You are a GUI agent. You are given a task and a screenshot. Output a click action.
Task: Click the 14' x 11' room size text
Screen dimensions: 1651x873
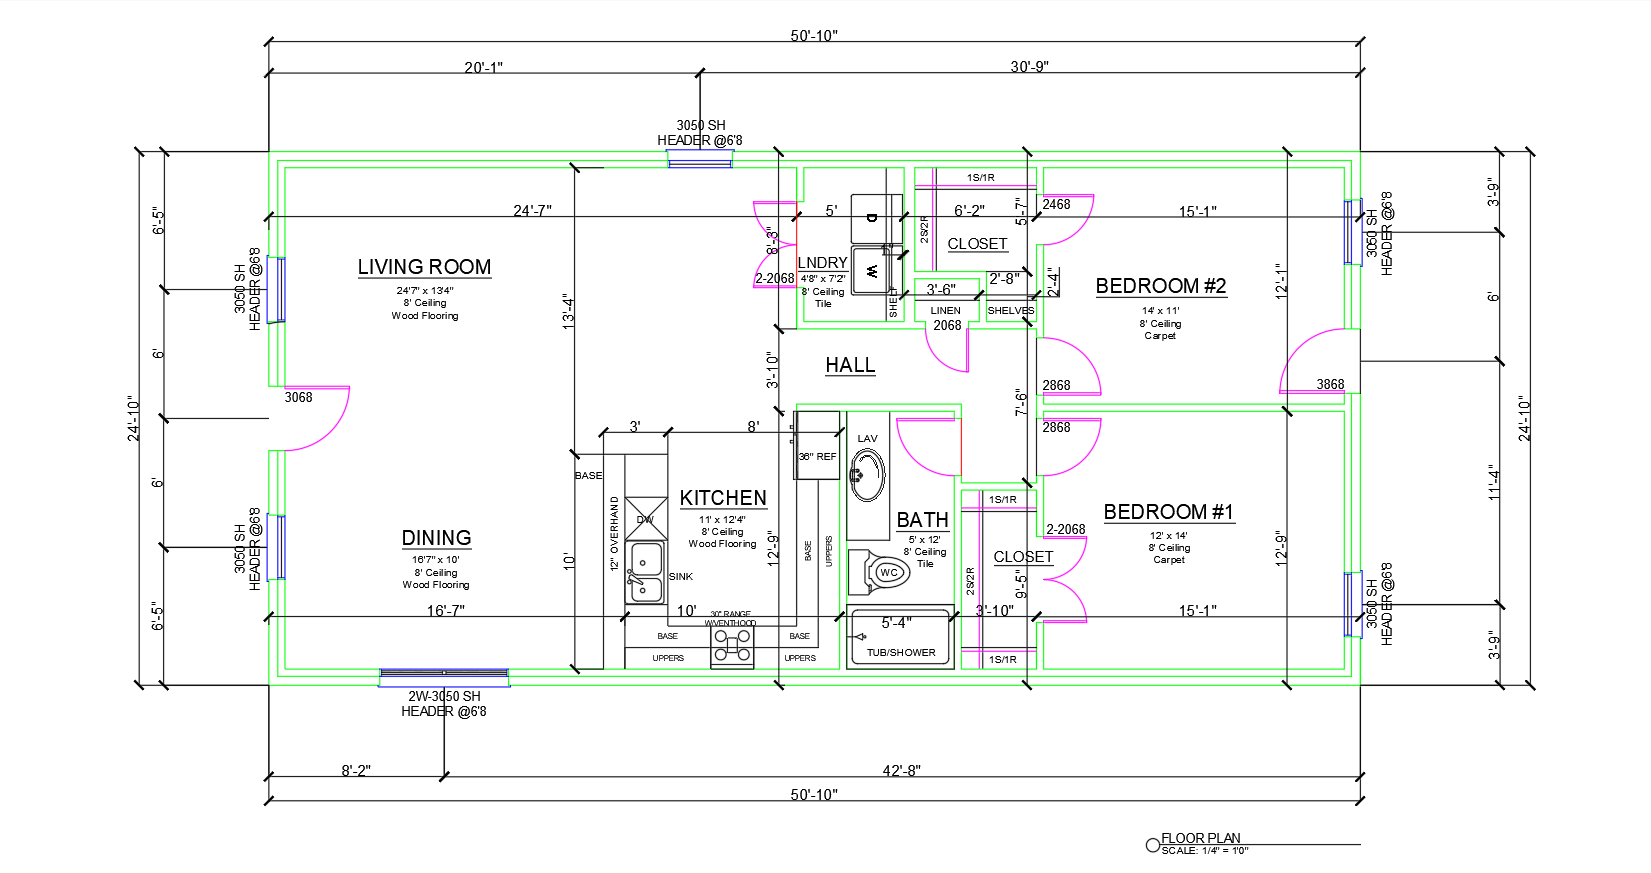click(1160, 311)
